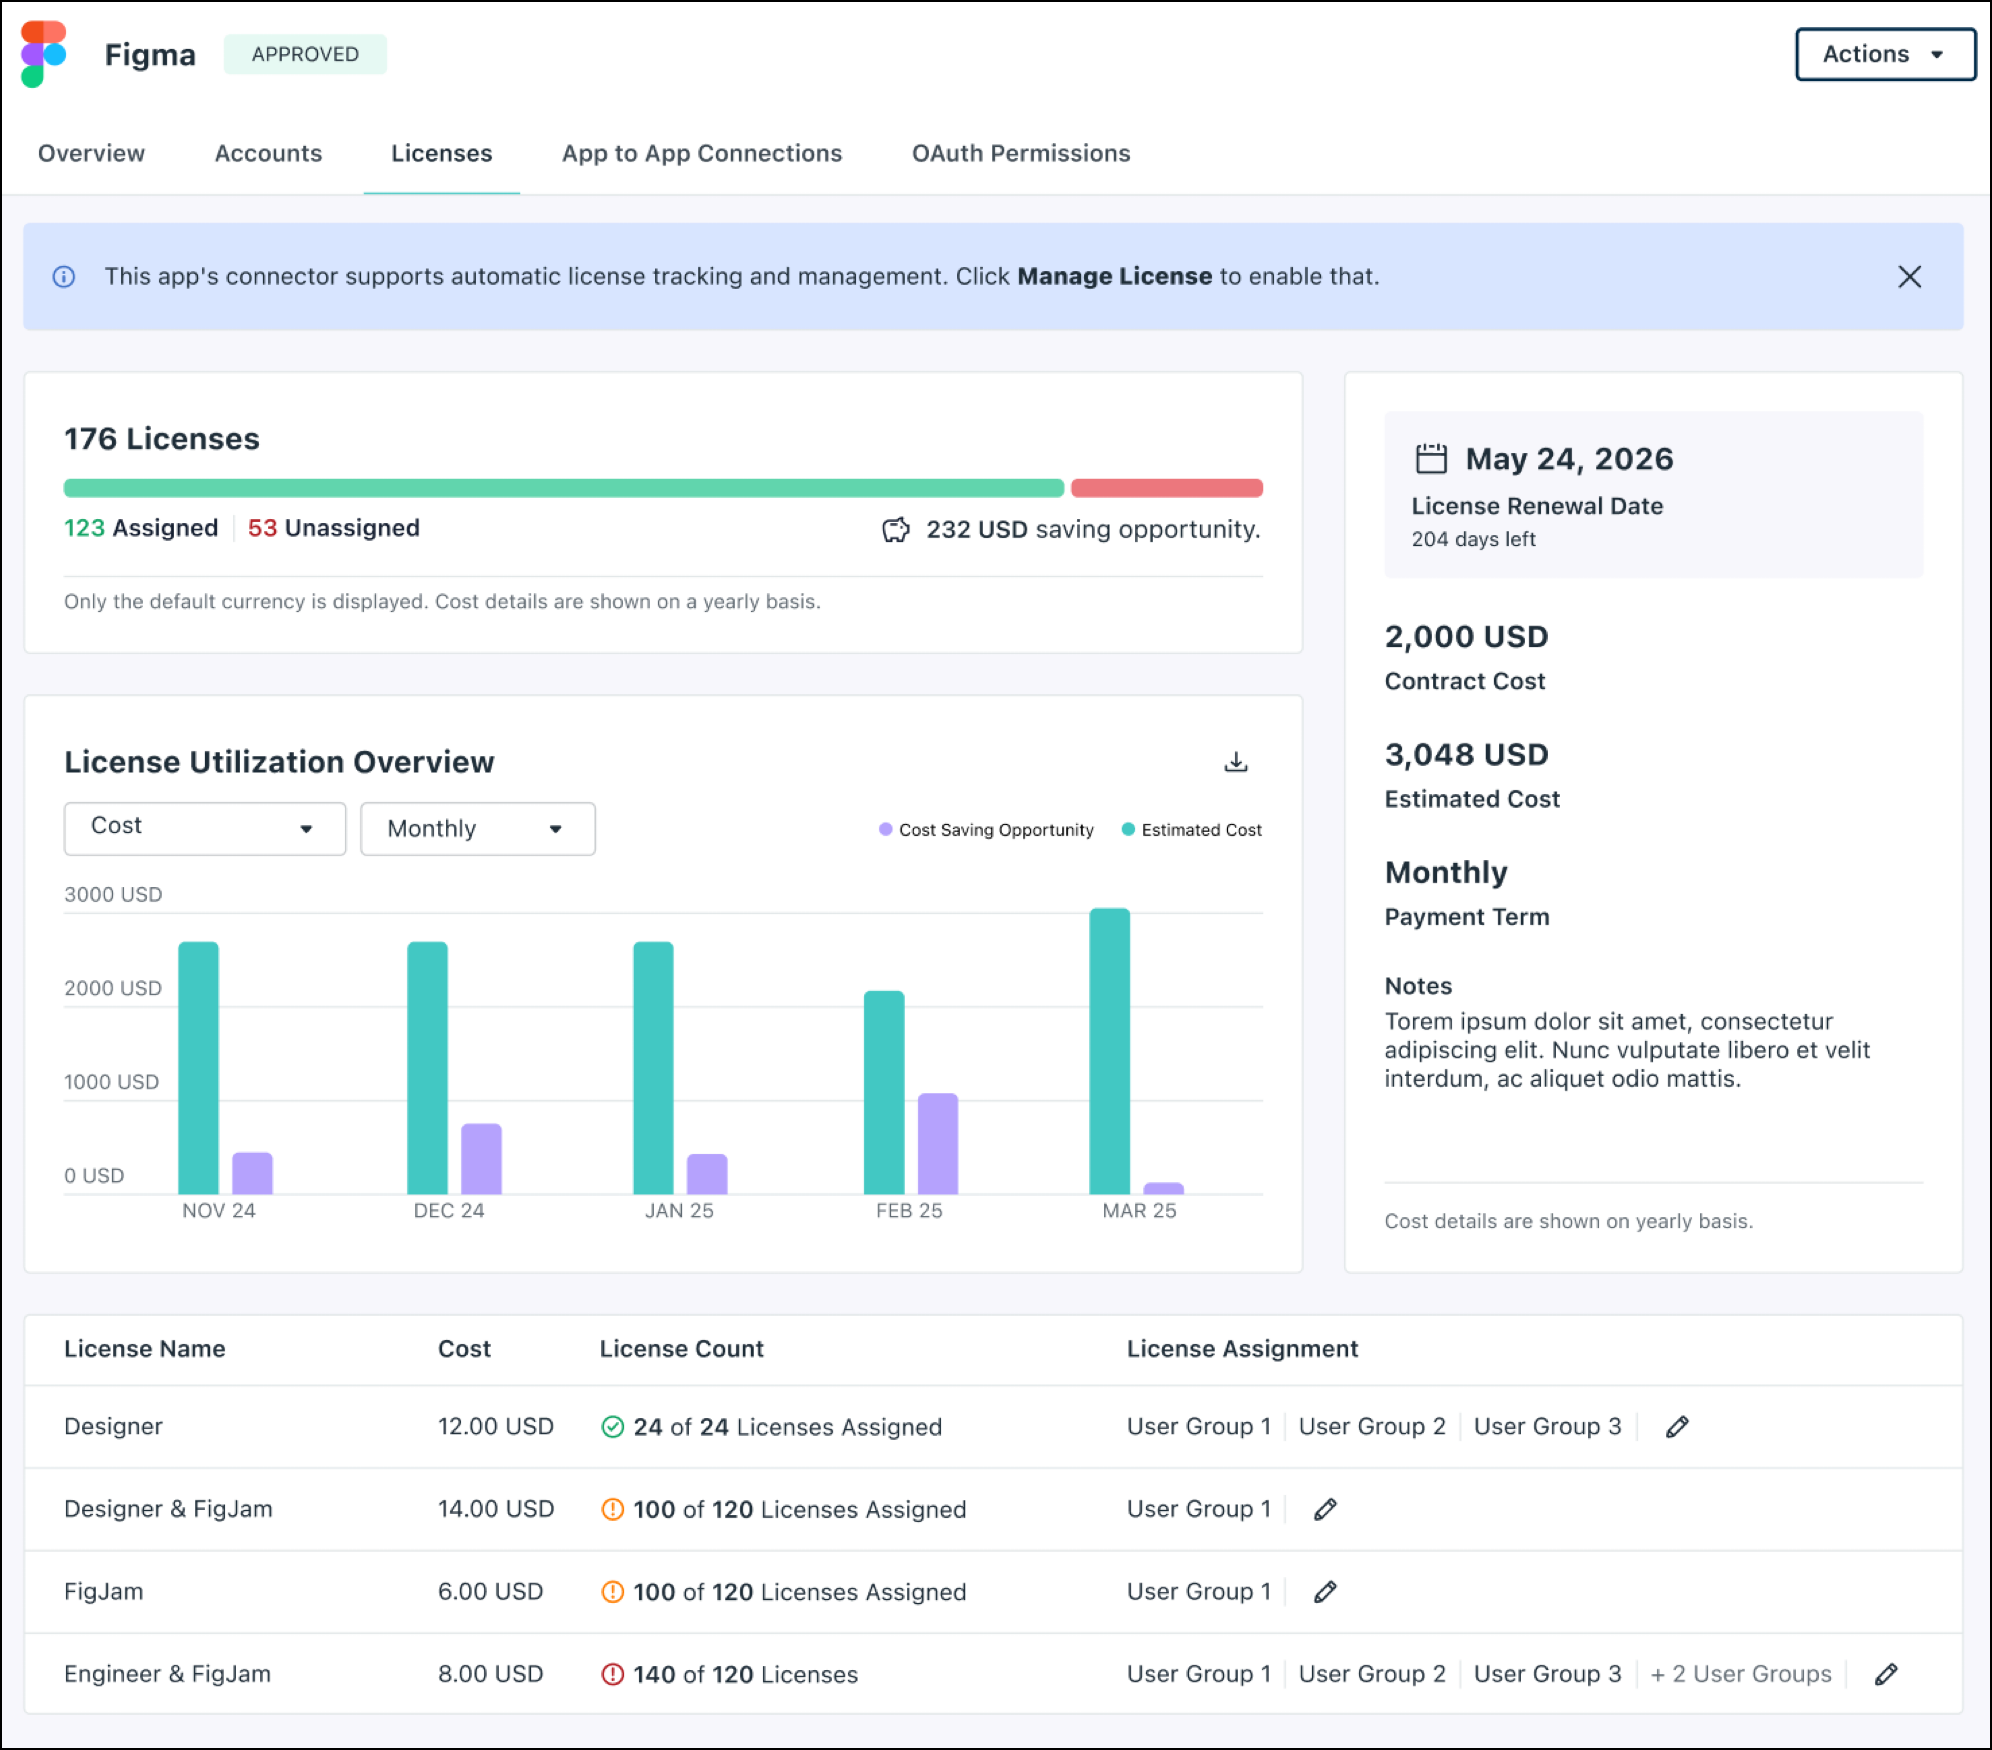
Task: Click the green check icon on Designer license row
Action: (613, 1427)
